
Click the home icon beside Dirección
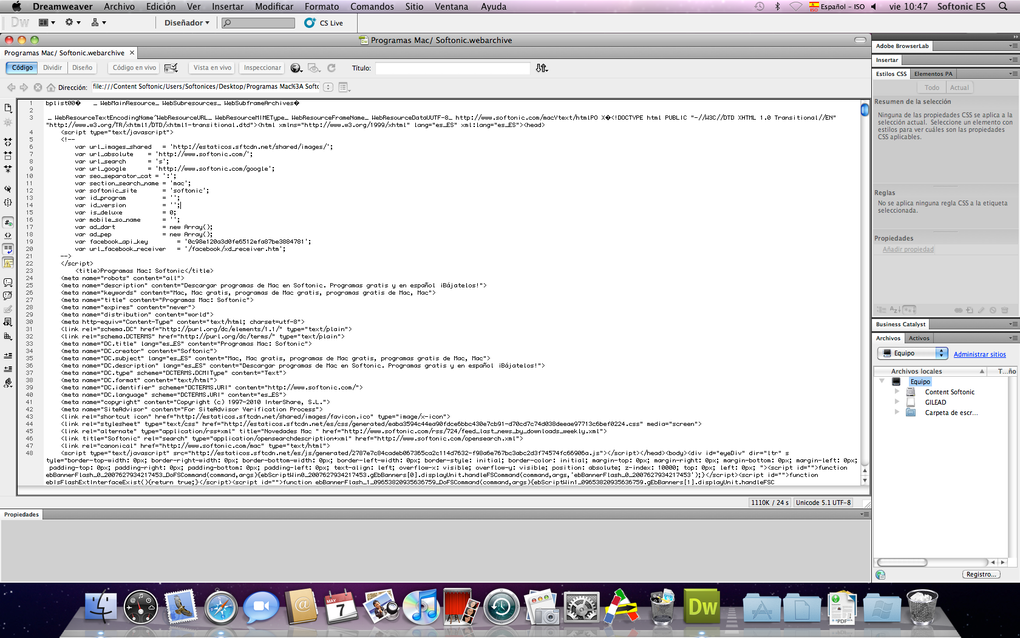coord(51,87)
